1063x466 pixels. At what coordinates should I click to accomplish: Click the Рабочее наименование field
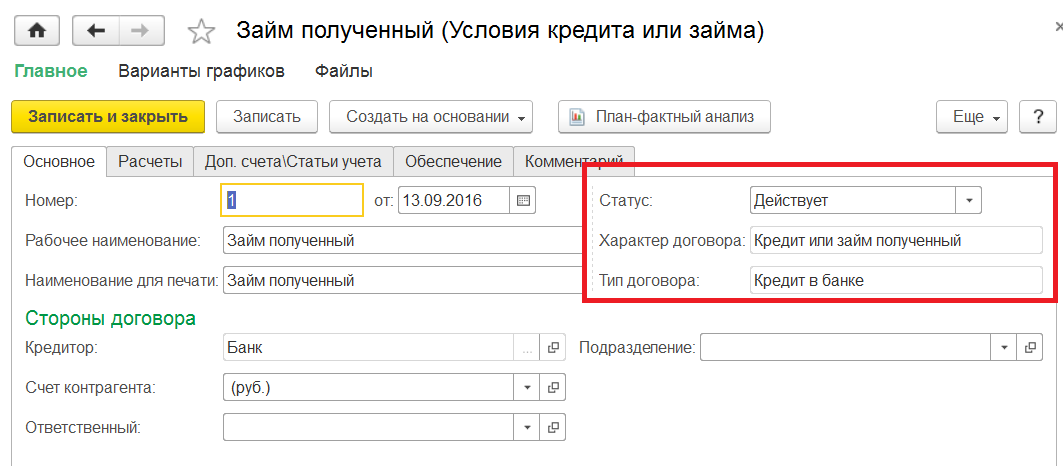[x=403, y=240]
